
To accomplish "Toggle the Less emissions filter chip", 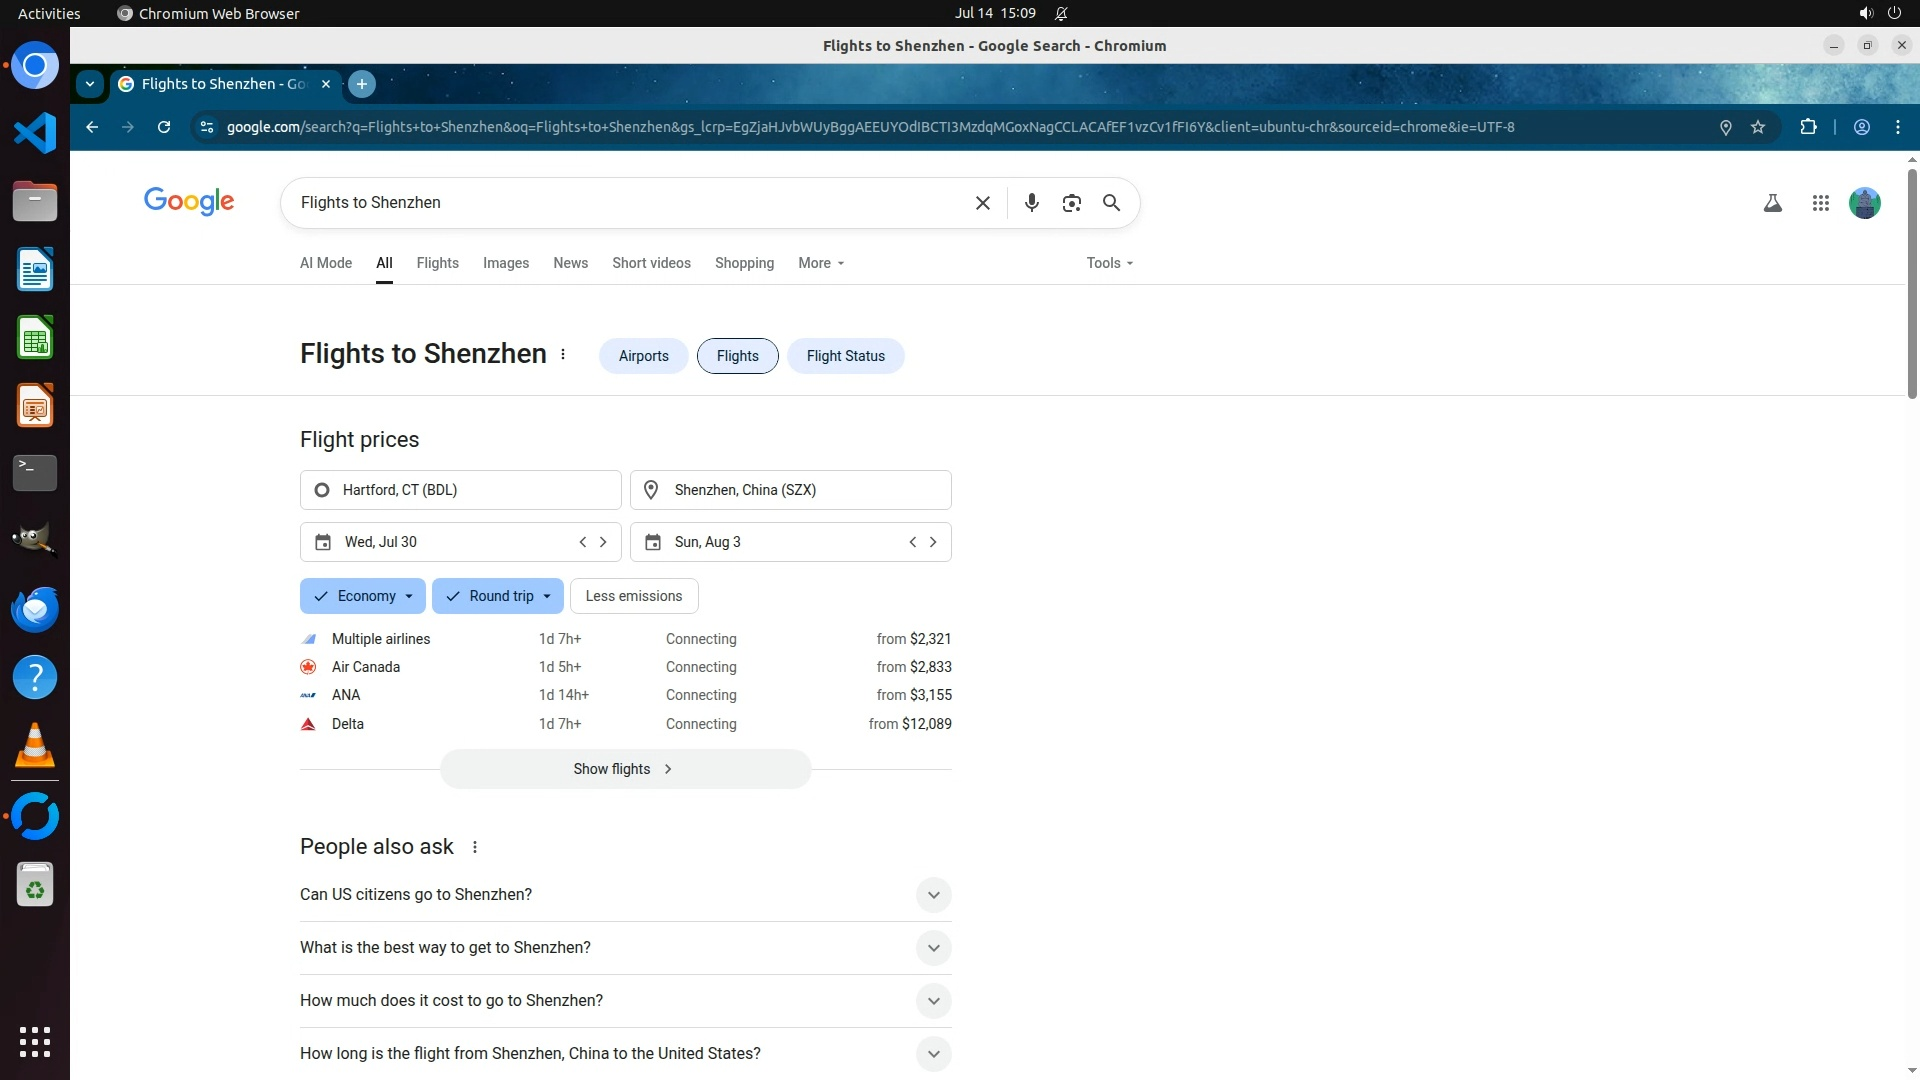I will [633, 596].
